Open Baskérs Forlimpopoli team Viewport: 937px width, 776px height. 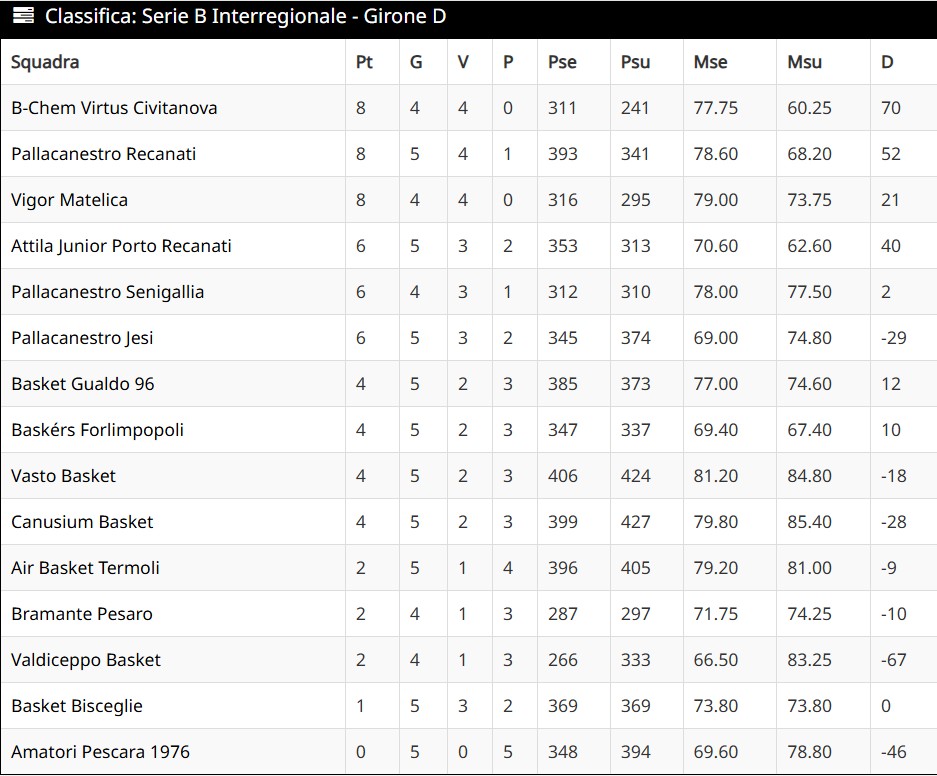coord(98,430)
